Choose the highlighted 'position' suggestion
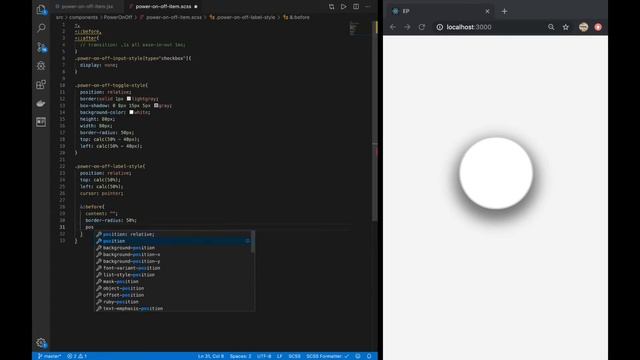 [x=173, y=241]
